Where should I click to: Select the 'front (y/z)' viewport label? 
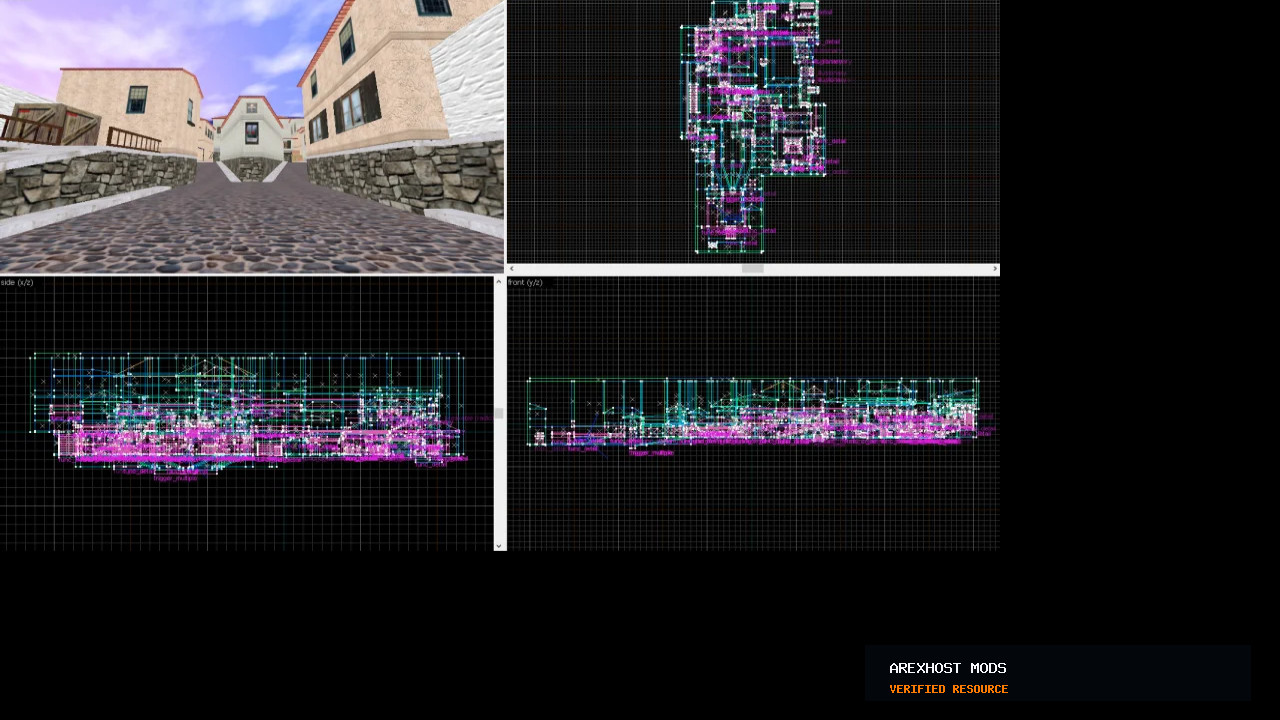pos(525,283)
